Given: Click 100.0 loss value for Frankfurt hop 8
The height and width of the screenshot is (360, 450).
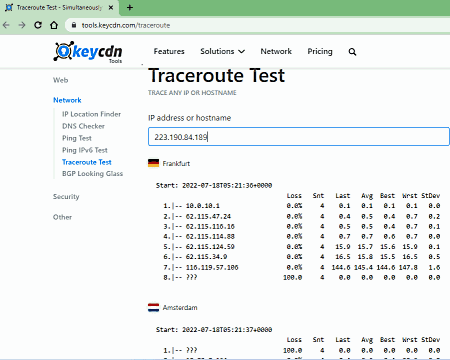Looking at the screenshot, I should click(x=293, y=277).
